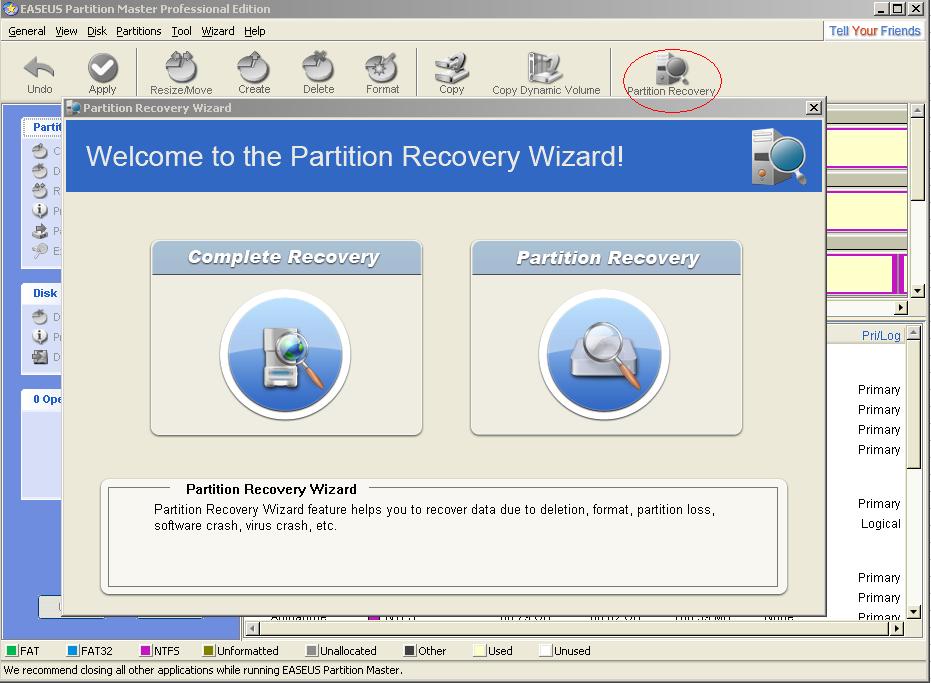
Task: Click the Unallocated gray legend swatch
Action: coord(311,650)
